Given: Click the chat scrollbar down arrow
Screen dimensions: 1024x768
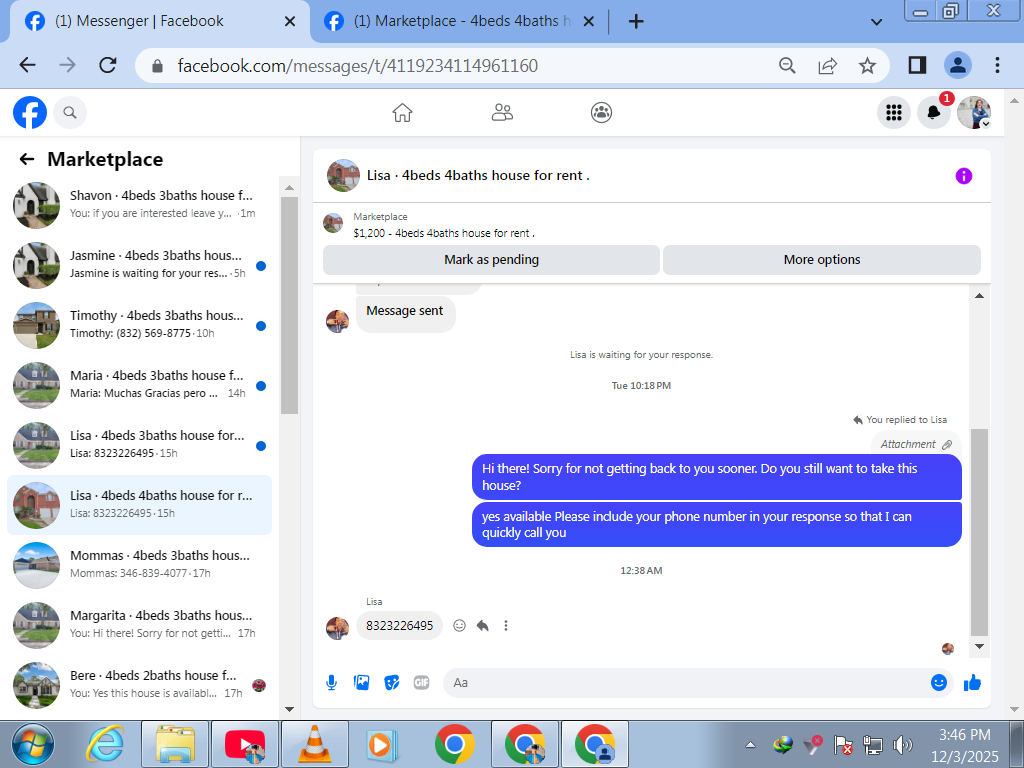Looking at the screenshot, I should pos(979,647).
